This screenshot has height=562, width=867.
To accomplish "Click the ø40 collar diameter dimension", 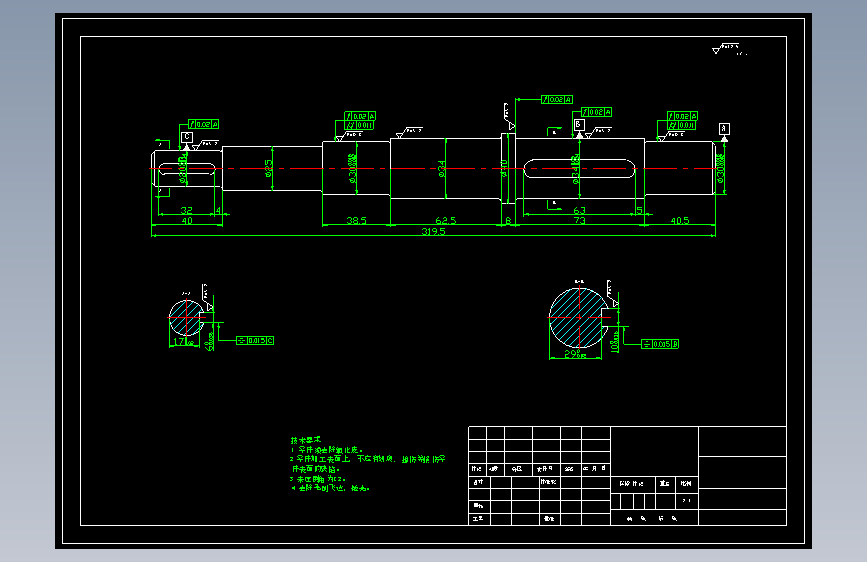I will tap(504, 168).
